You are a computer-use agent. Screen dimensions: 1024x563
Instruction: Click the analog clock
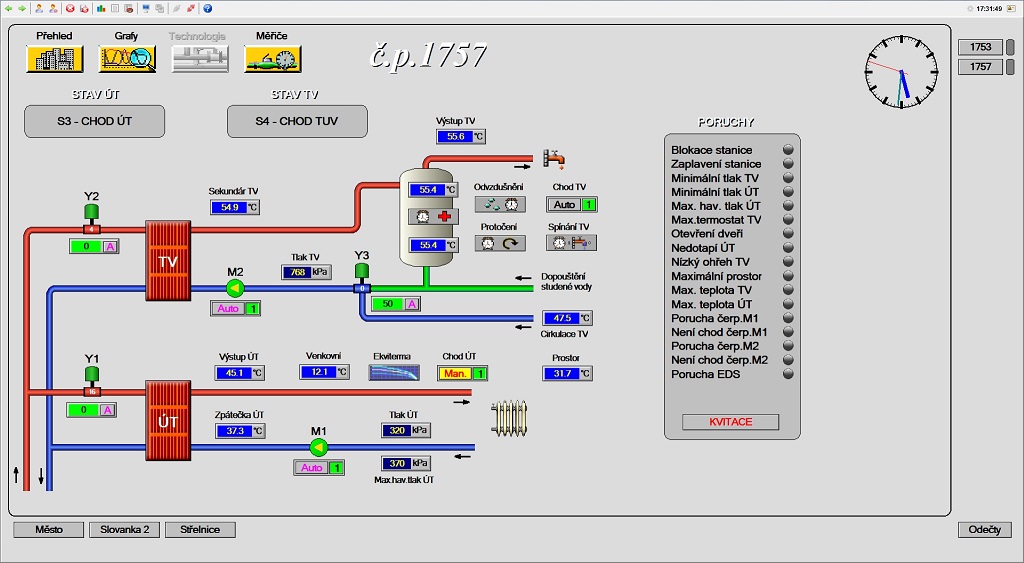click(x=901, y=72)
